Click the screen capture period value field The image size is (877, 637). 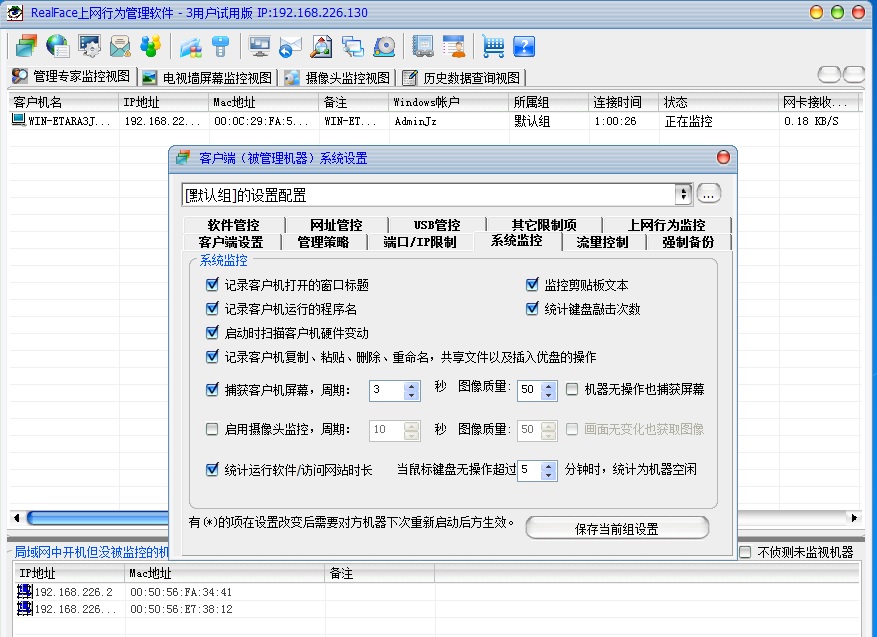[x=386, y=390]
